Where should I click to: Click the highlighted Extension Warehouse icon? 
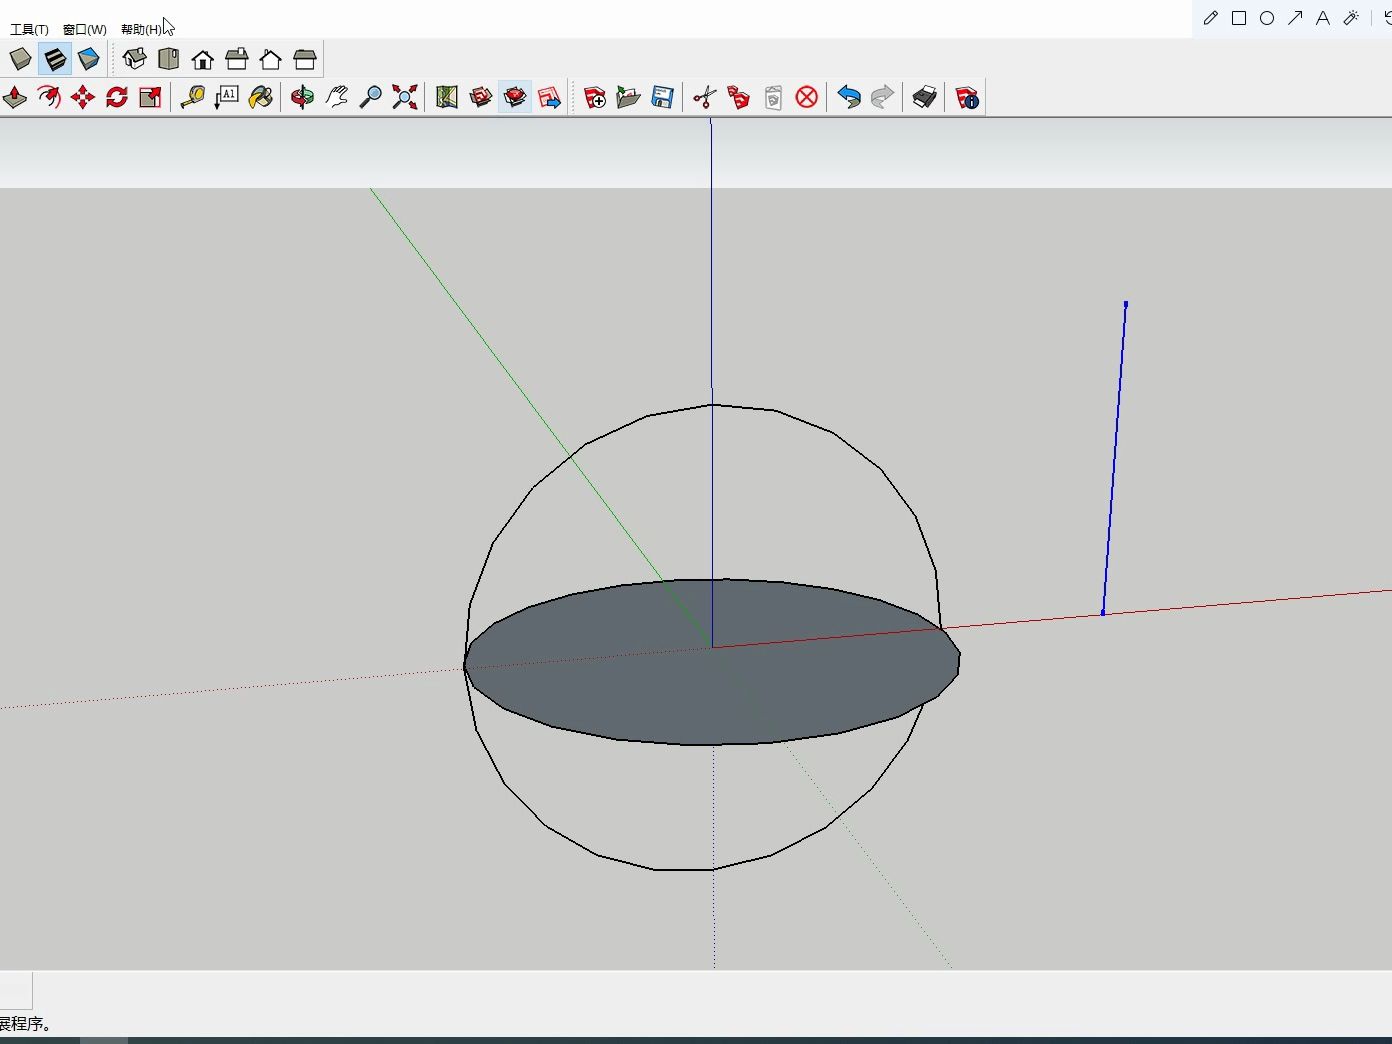tap(515, 97)
